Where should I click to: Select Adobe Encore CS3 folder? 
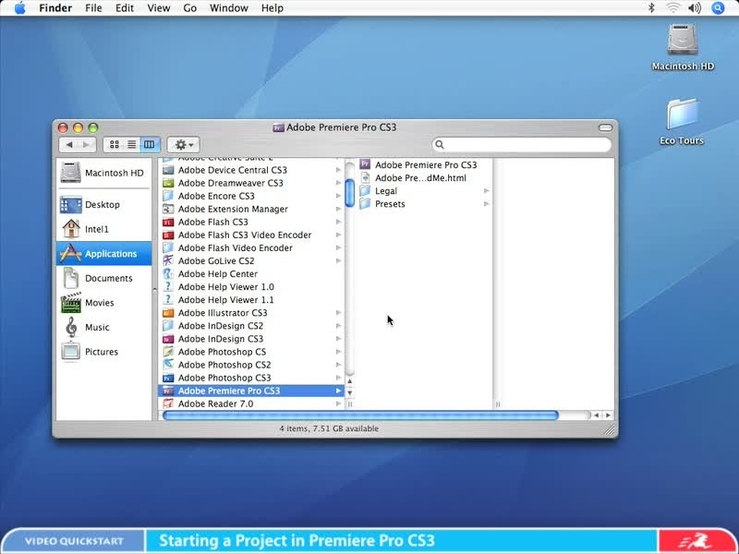[x=252, y=196]
